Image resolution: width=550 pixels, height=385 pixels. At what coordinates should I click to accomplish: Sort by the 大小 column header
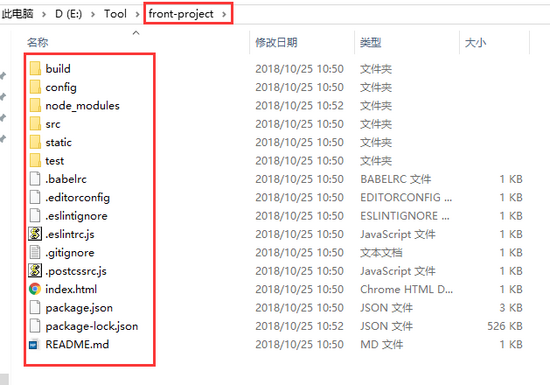[x=475, y=42]
